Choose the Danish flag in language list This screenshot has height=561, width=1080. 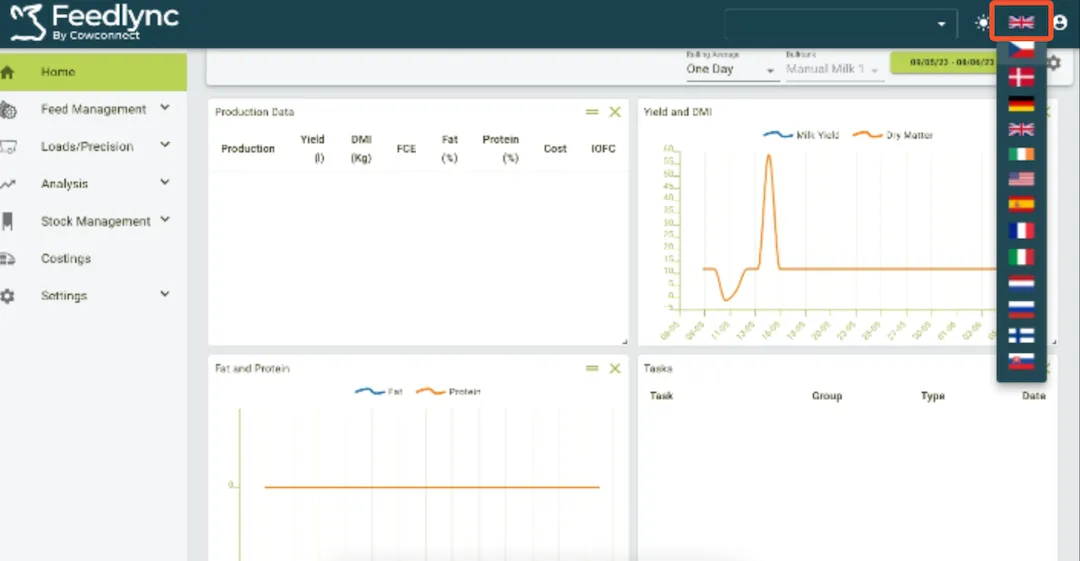coord(1021,78)
